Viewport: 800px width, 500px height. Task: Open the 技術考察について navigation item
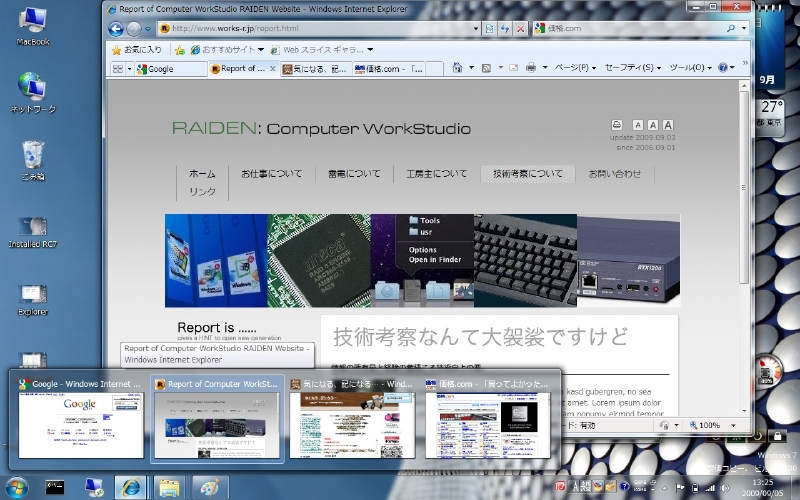point(528,173)
